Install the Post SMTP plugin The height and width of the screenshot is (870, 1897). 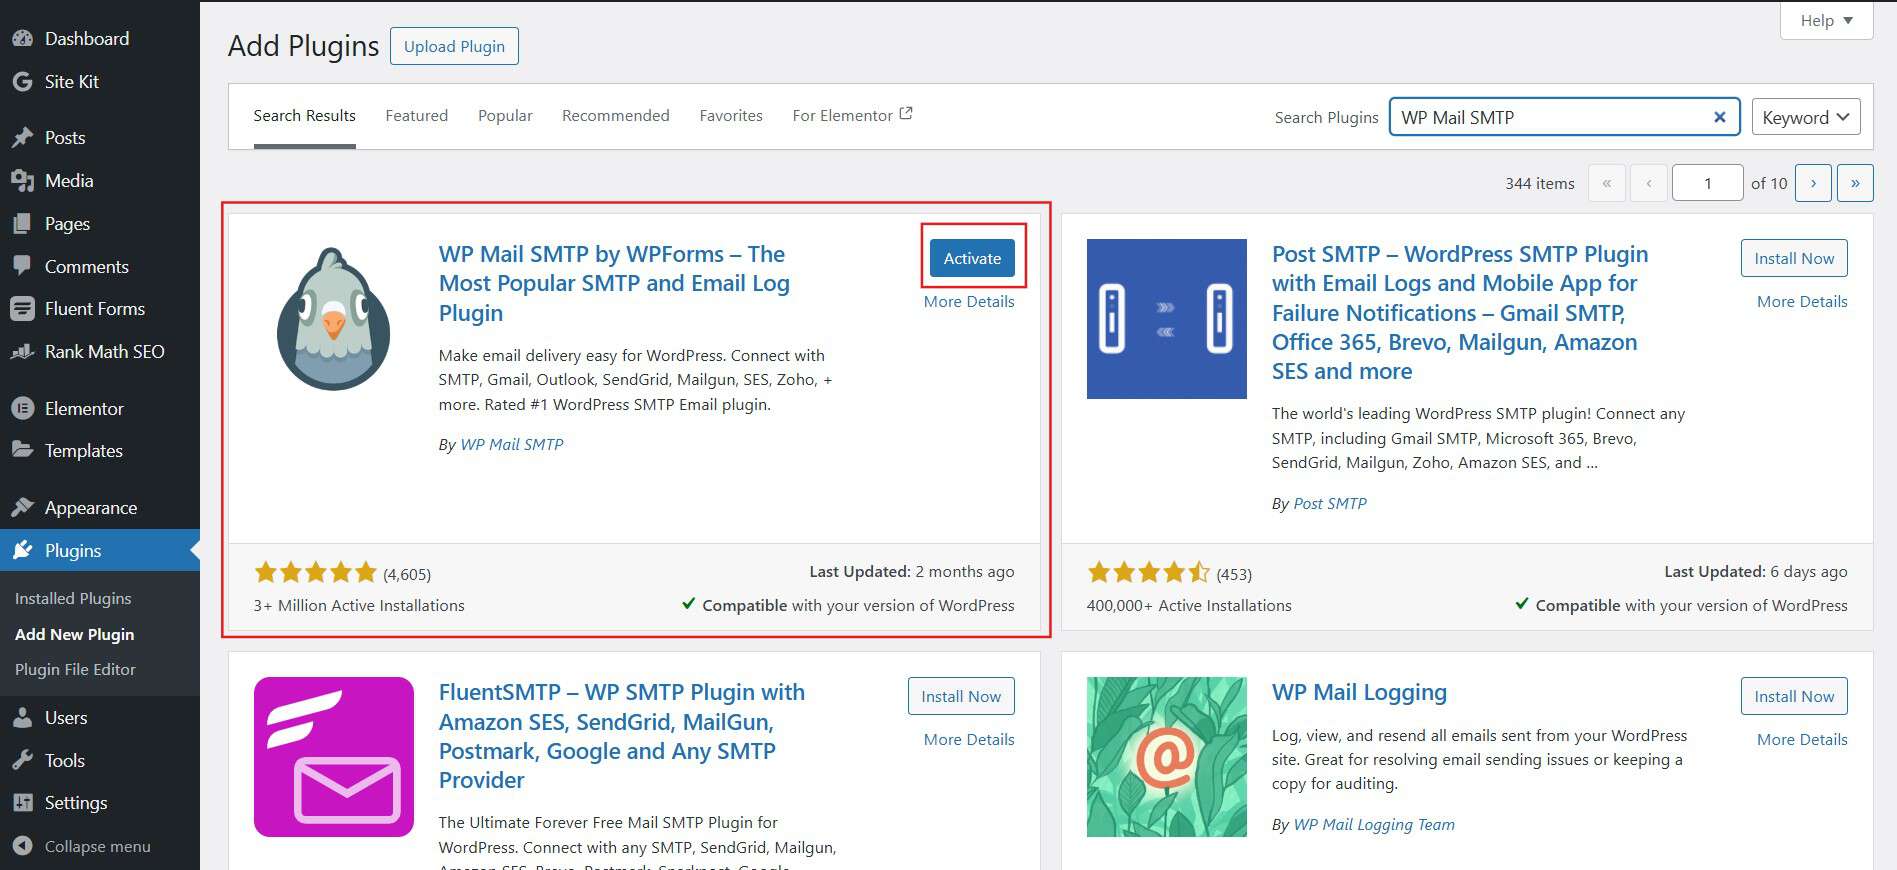coord(1794,258)
